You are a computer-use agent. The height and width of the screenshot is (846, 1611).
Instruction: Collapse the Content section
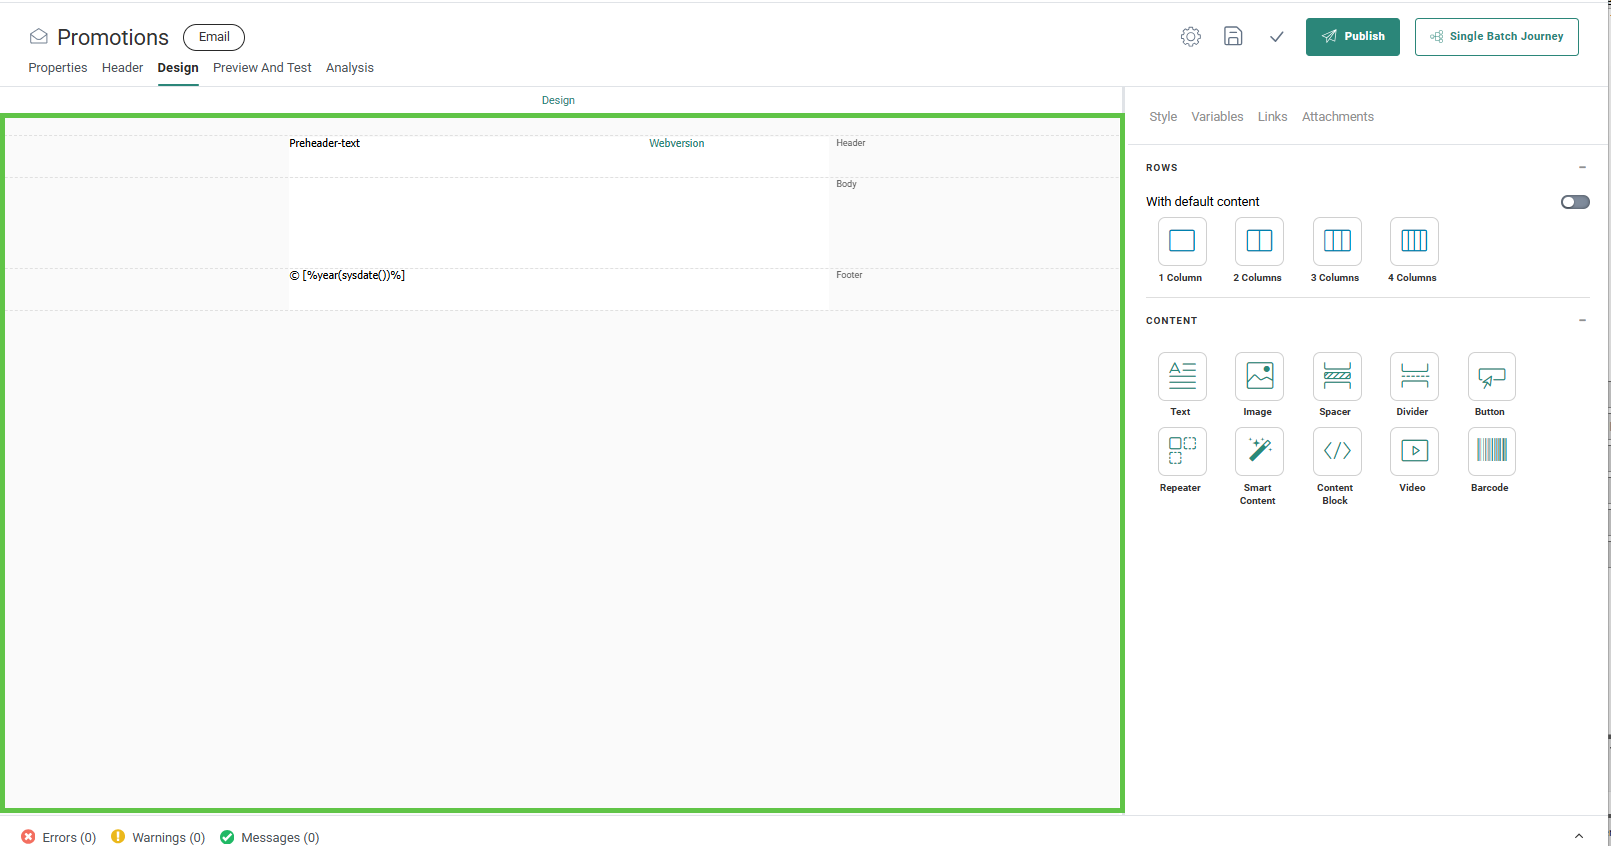click(1582, 321)
